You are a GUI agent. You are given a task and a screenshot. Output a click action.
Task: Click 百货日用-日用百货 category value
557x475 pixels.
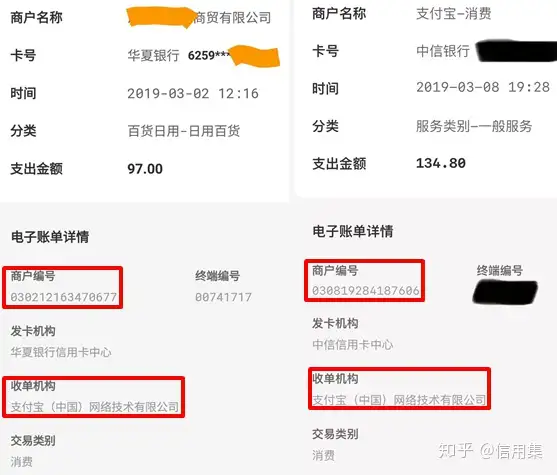point(184,131)
